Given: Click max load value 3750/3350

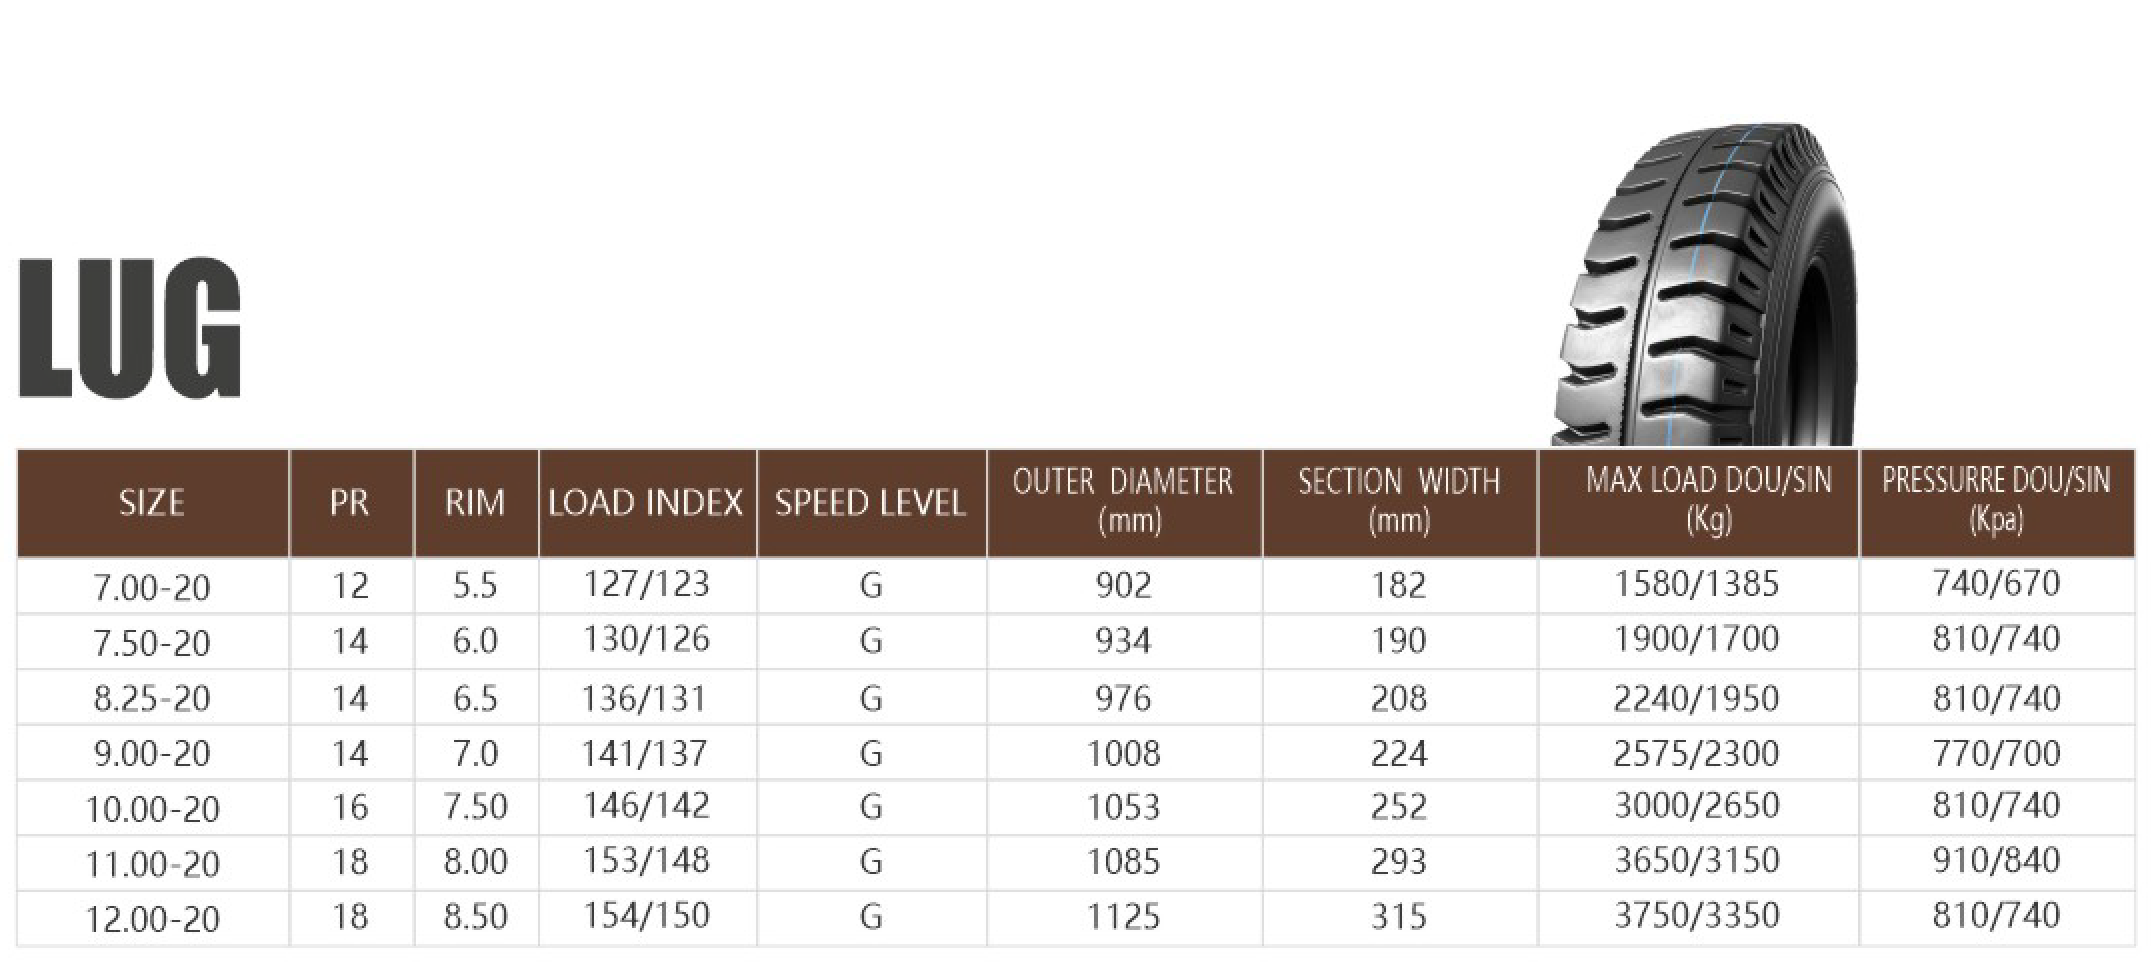Looking at the screenshot, I should tap(1697, 916).
